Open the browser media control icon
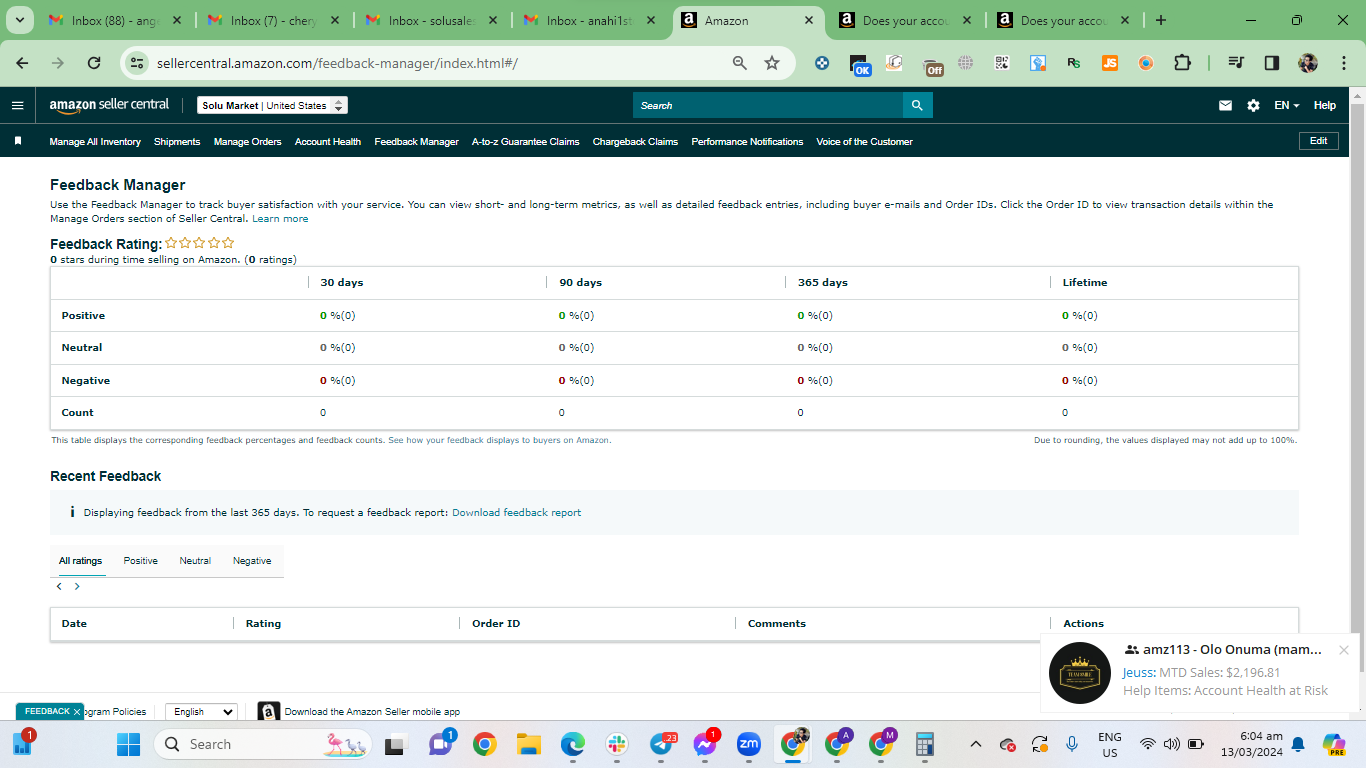 click(x=1236, y=63)
